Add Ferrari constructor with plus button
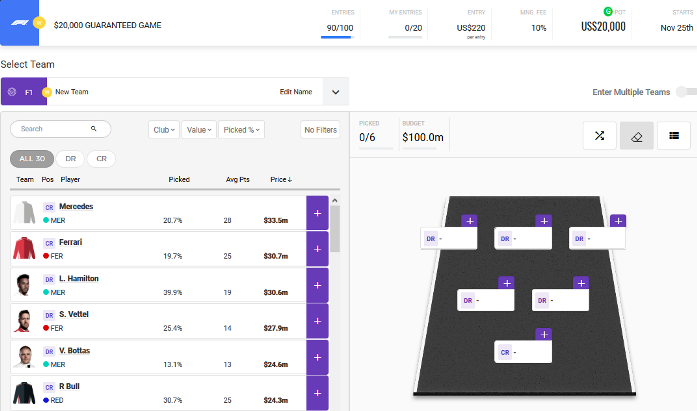The height and width of the screenshot is (411, 697). pyautogui.click(x=317, y=249)
